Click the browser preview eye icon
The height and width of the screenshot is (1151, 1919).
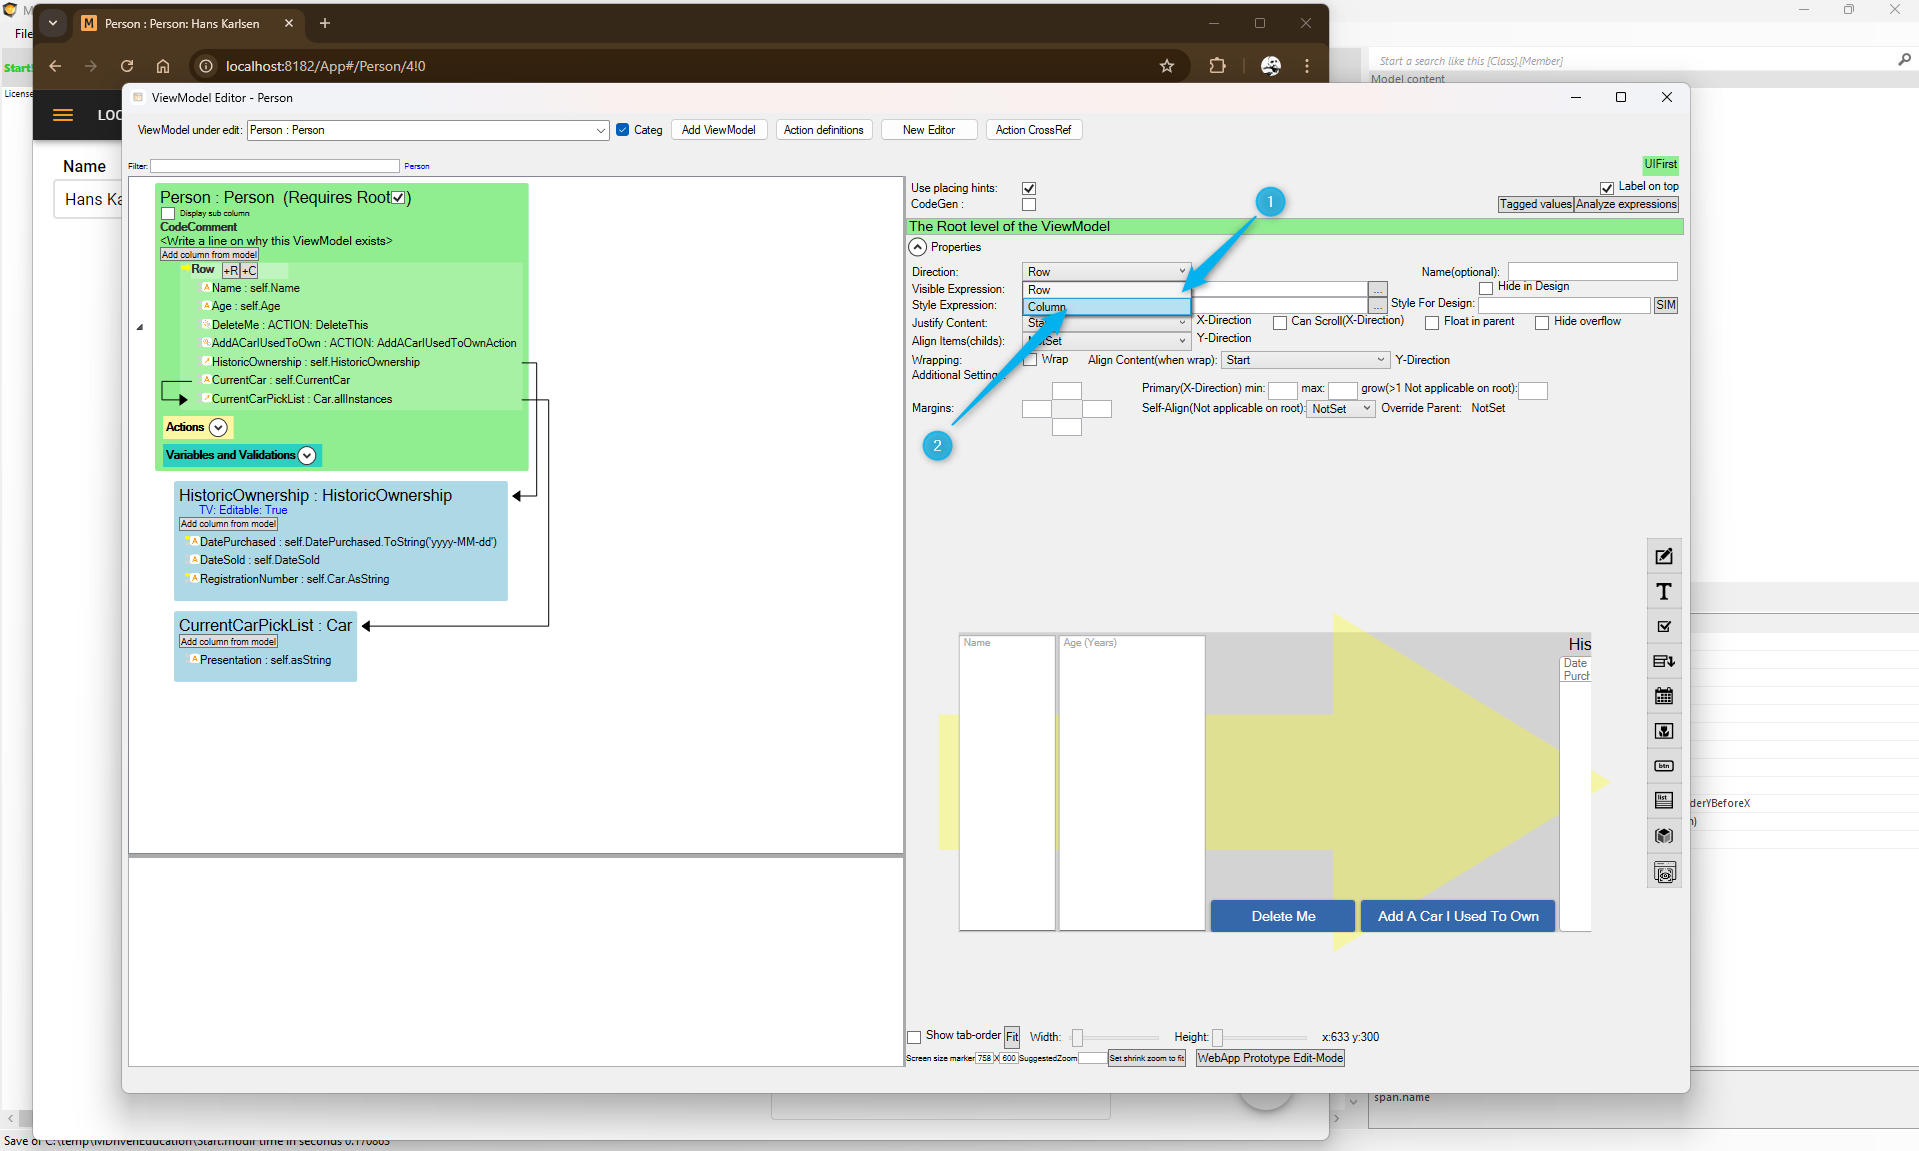[x=1664, y=873]
